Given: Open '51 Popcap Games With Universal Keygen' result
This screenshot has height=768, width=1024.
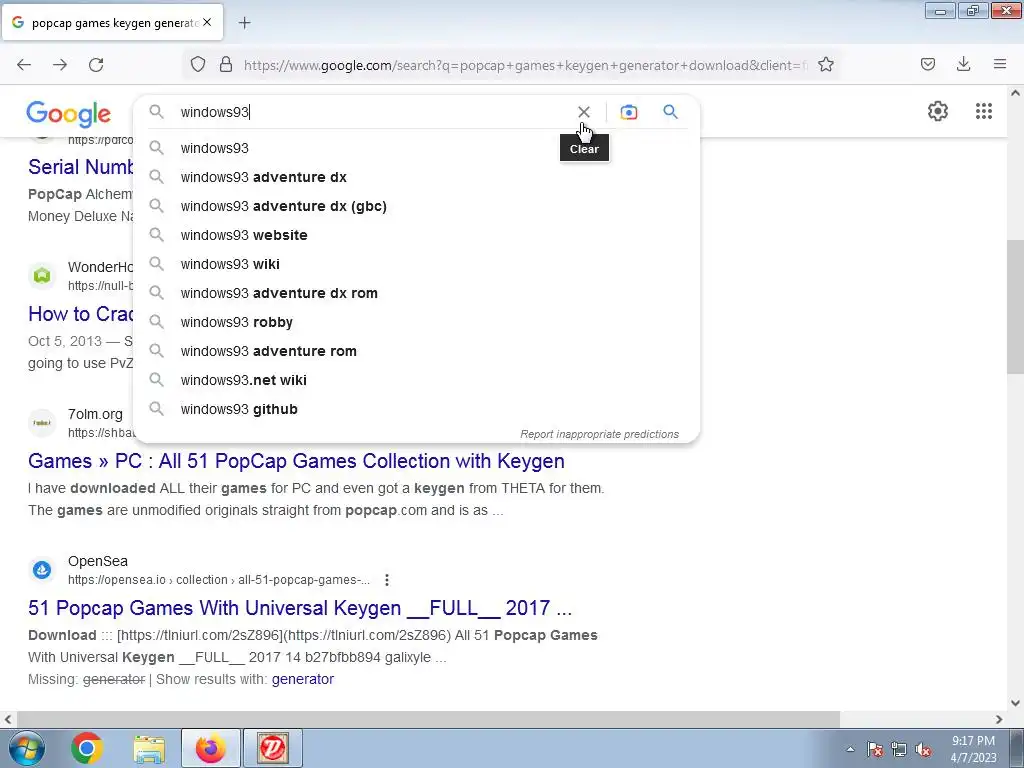Looking at the screenshot, I should (x=300, y=608).
